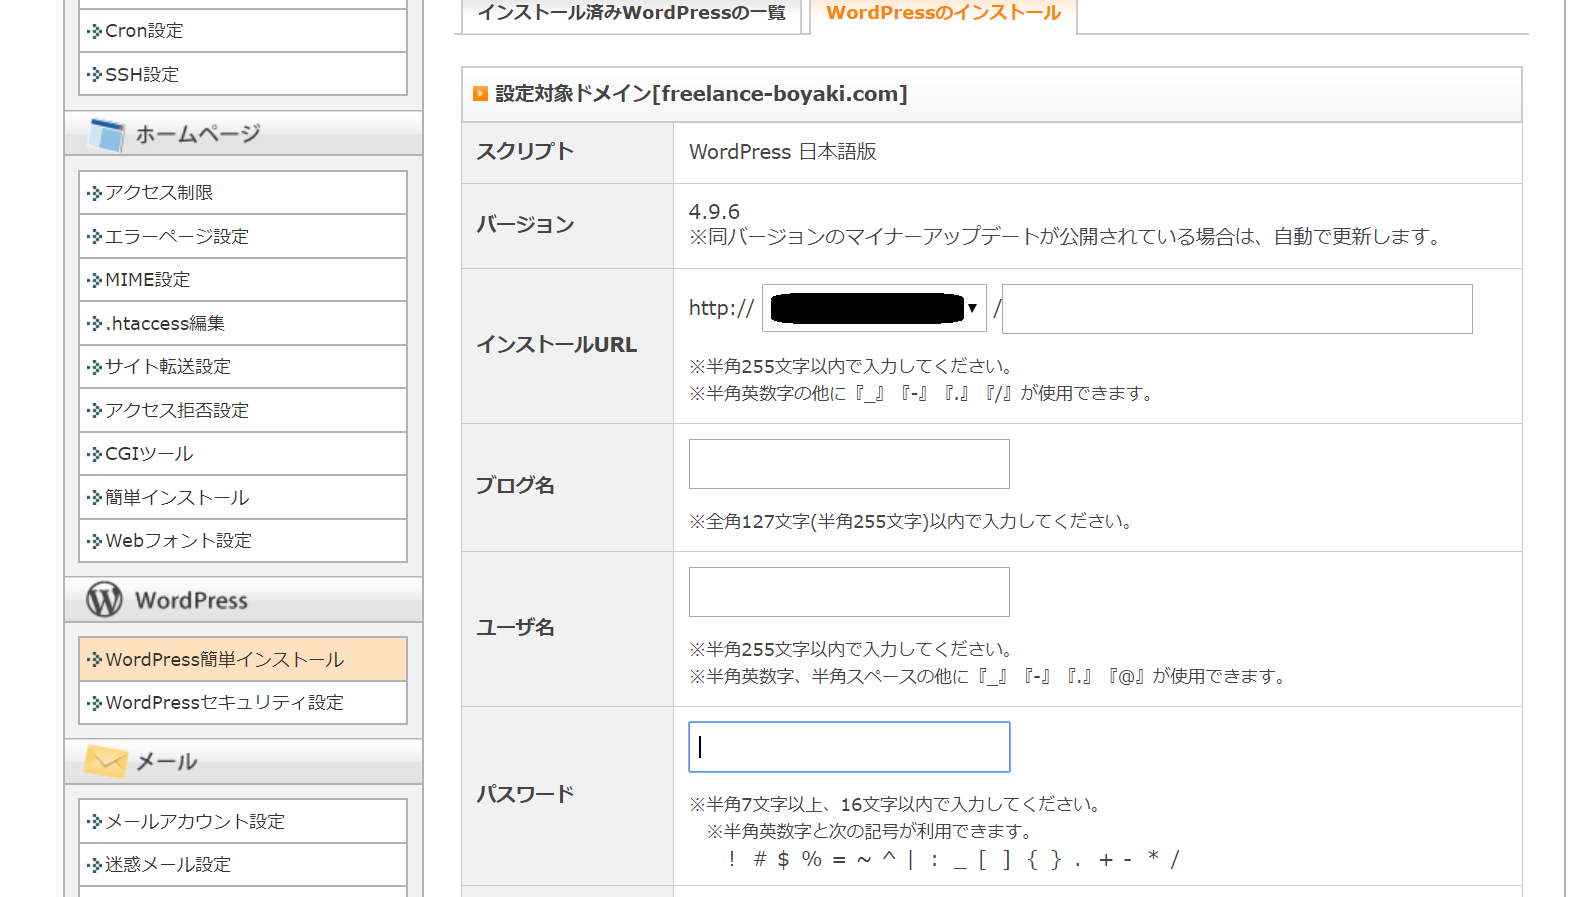This screenshot has height=897, width=1581.
Task: Click the version value 4.9.6
Action: pyautogui.click(x=714, y=212)
